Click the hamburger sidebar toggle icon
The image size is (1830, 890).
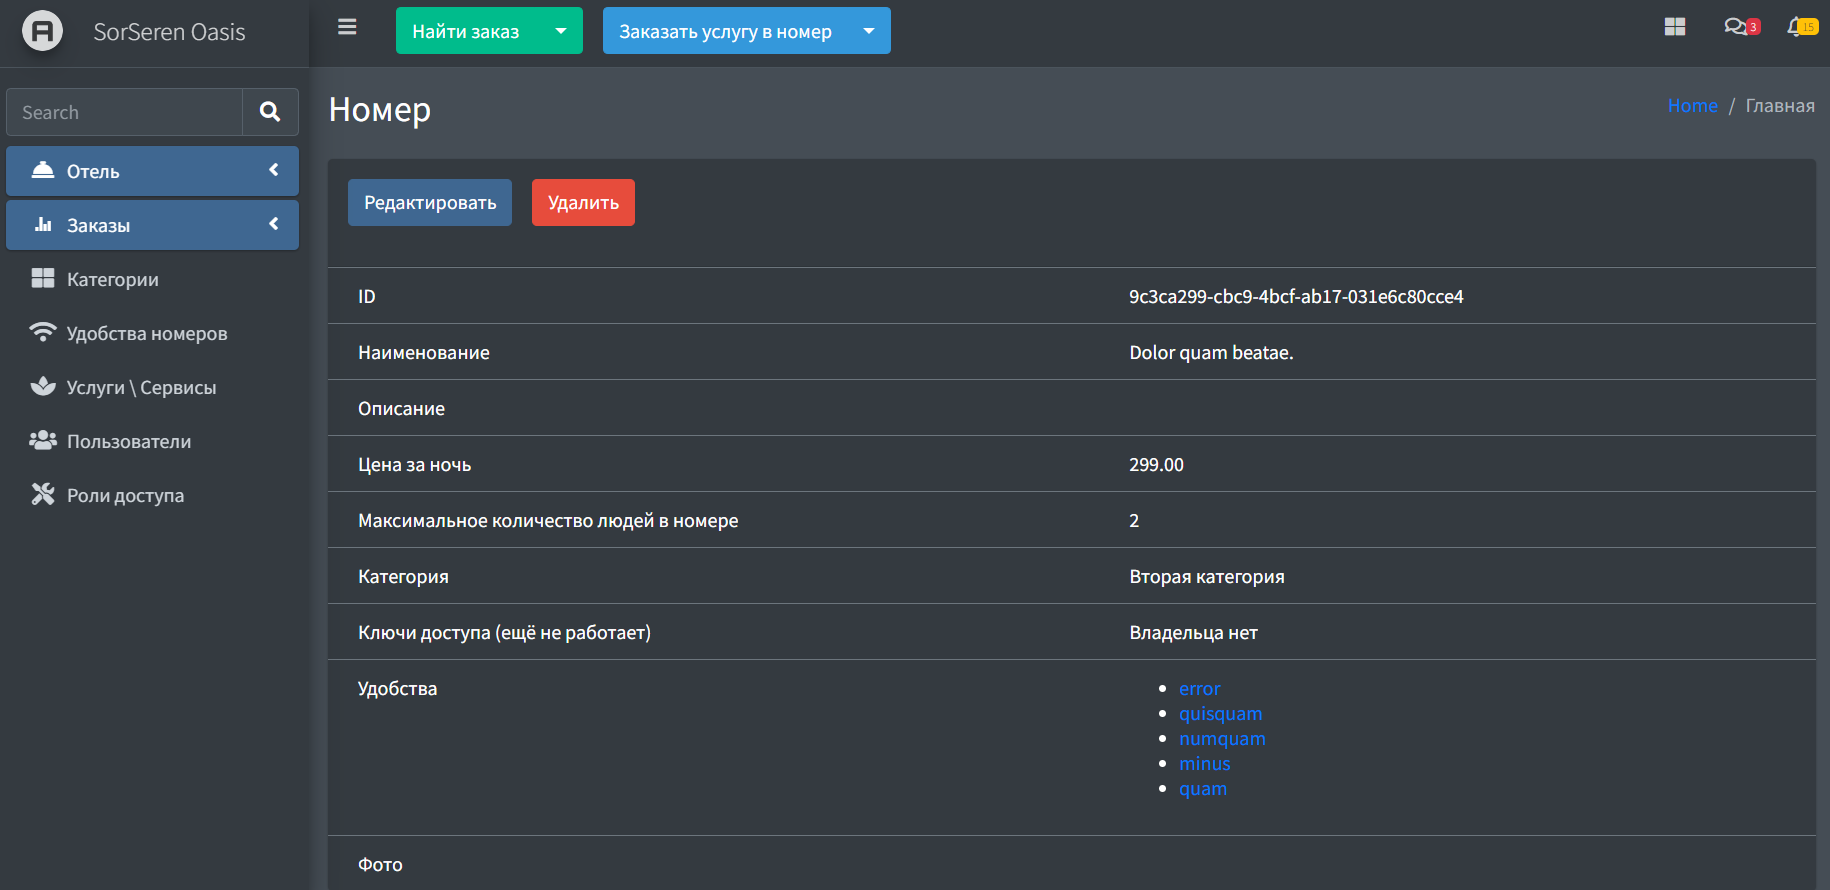(x=347, y=27)
